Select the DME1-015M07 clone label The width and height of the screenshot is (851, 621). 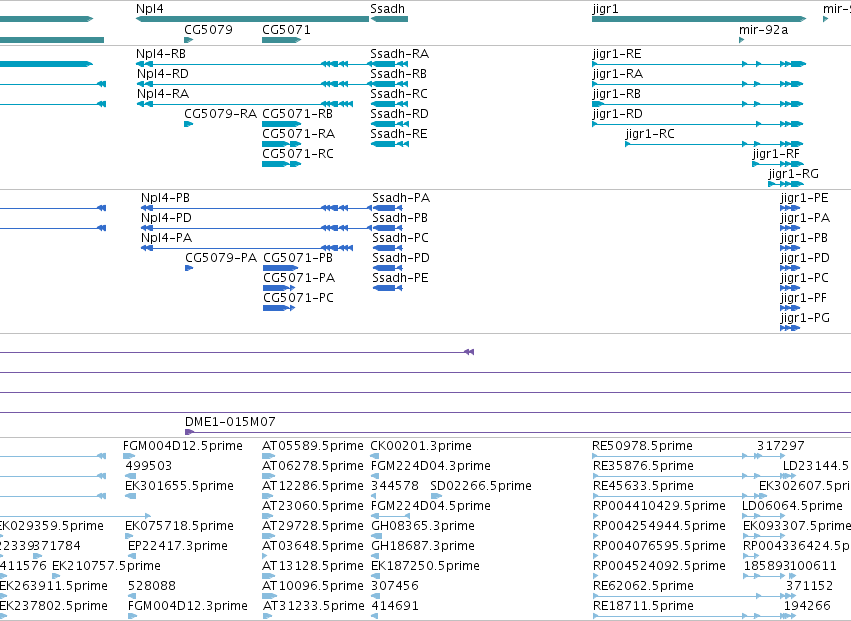pos(230,422)
